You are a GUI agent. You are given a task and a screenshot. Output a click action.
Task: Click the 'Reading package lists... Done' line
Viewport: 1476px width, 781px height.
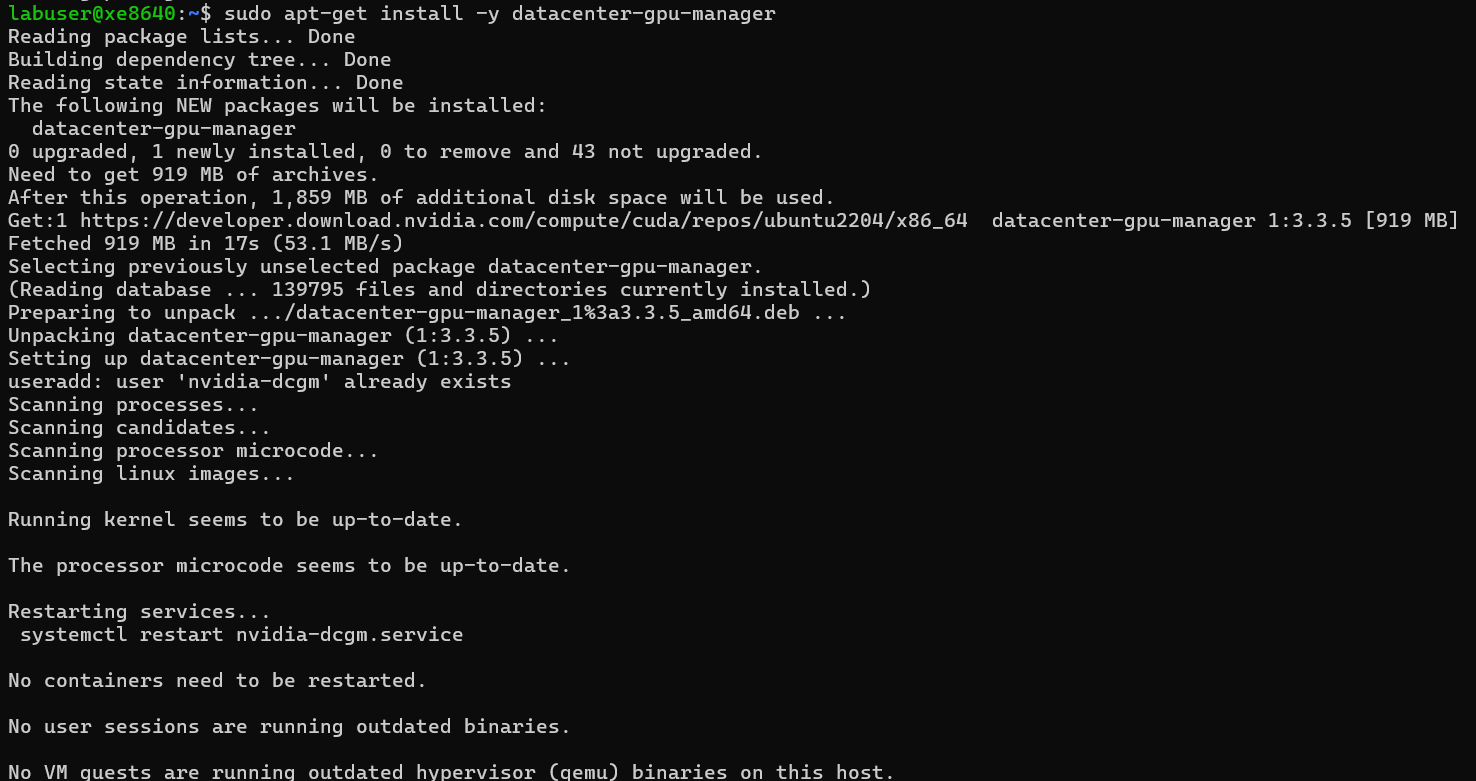click(181, 37)
